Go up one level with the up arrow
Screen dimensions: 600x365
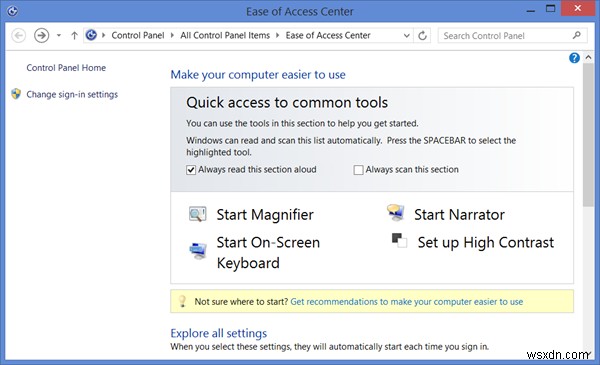pyautogui.click(x=74, y=36)
